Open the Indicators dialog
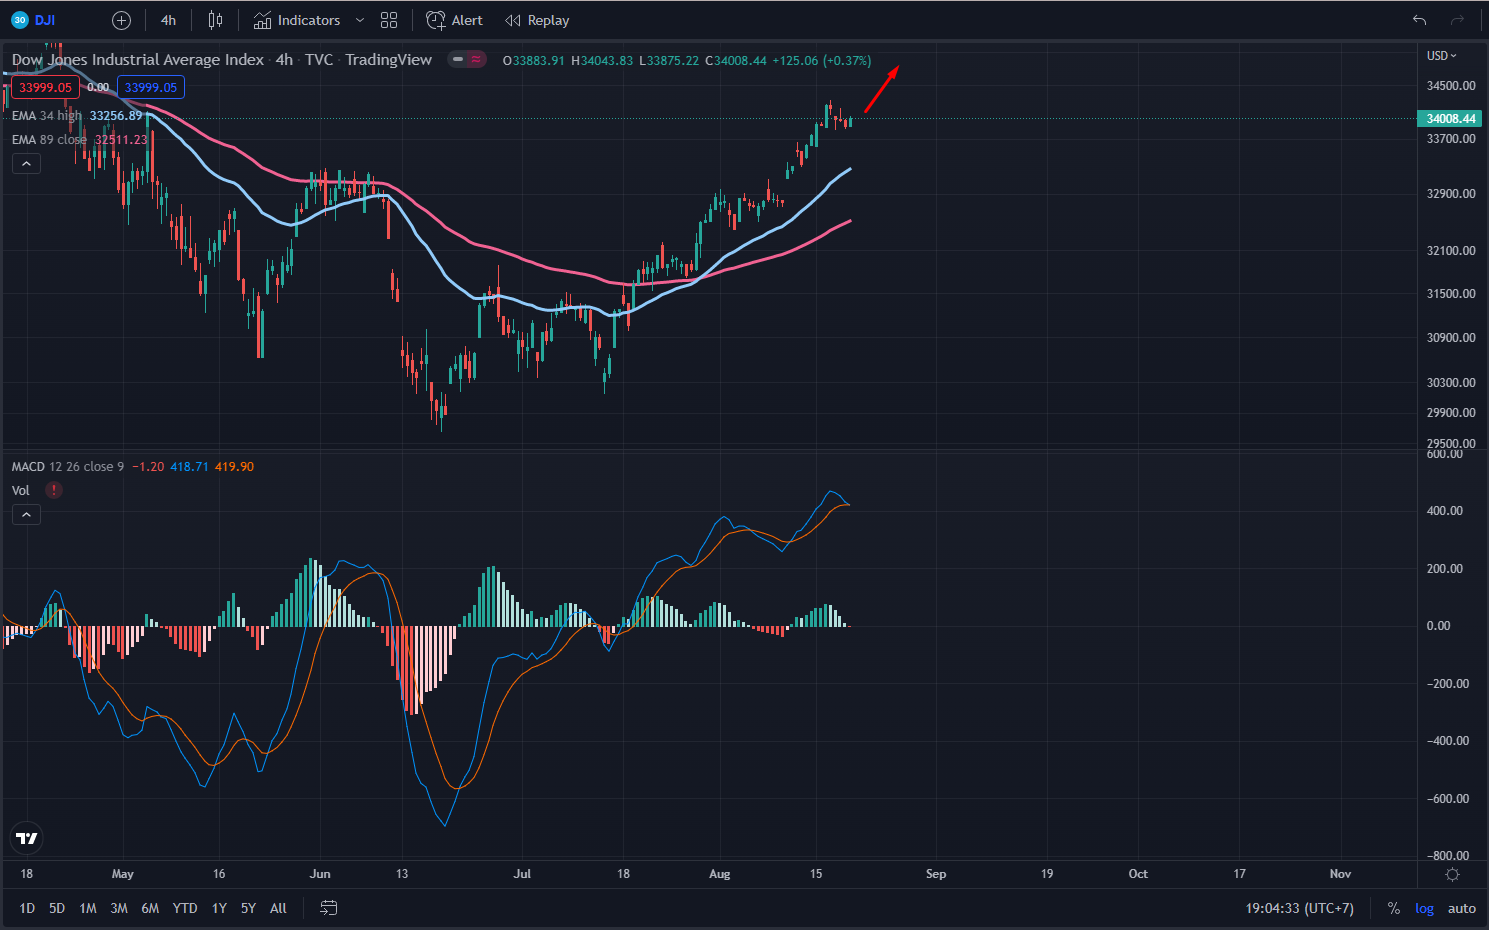1489x930 pixels. [297, 20]
